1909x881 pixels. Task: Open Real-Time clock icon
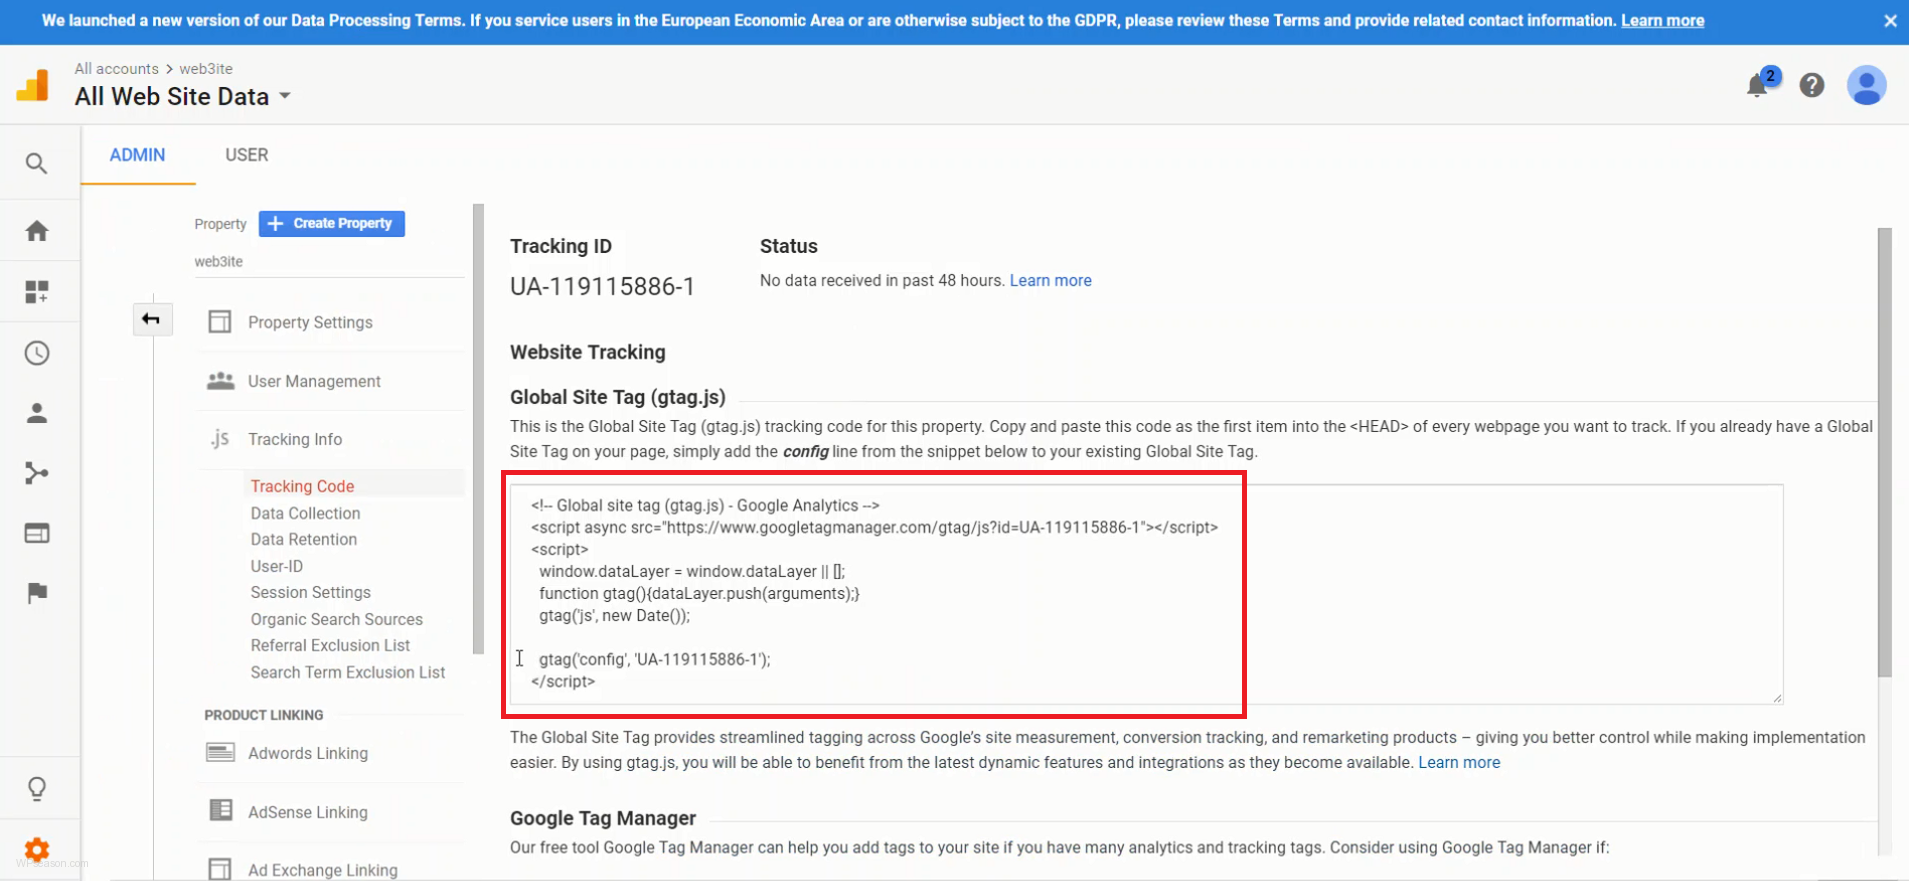point(37,353)
